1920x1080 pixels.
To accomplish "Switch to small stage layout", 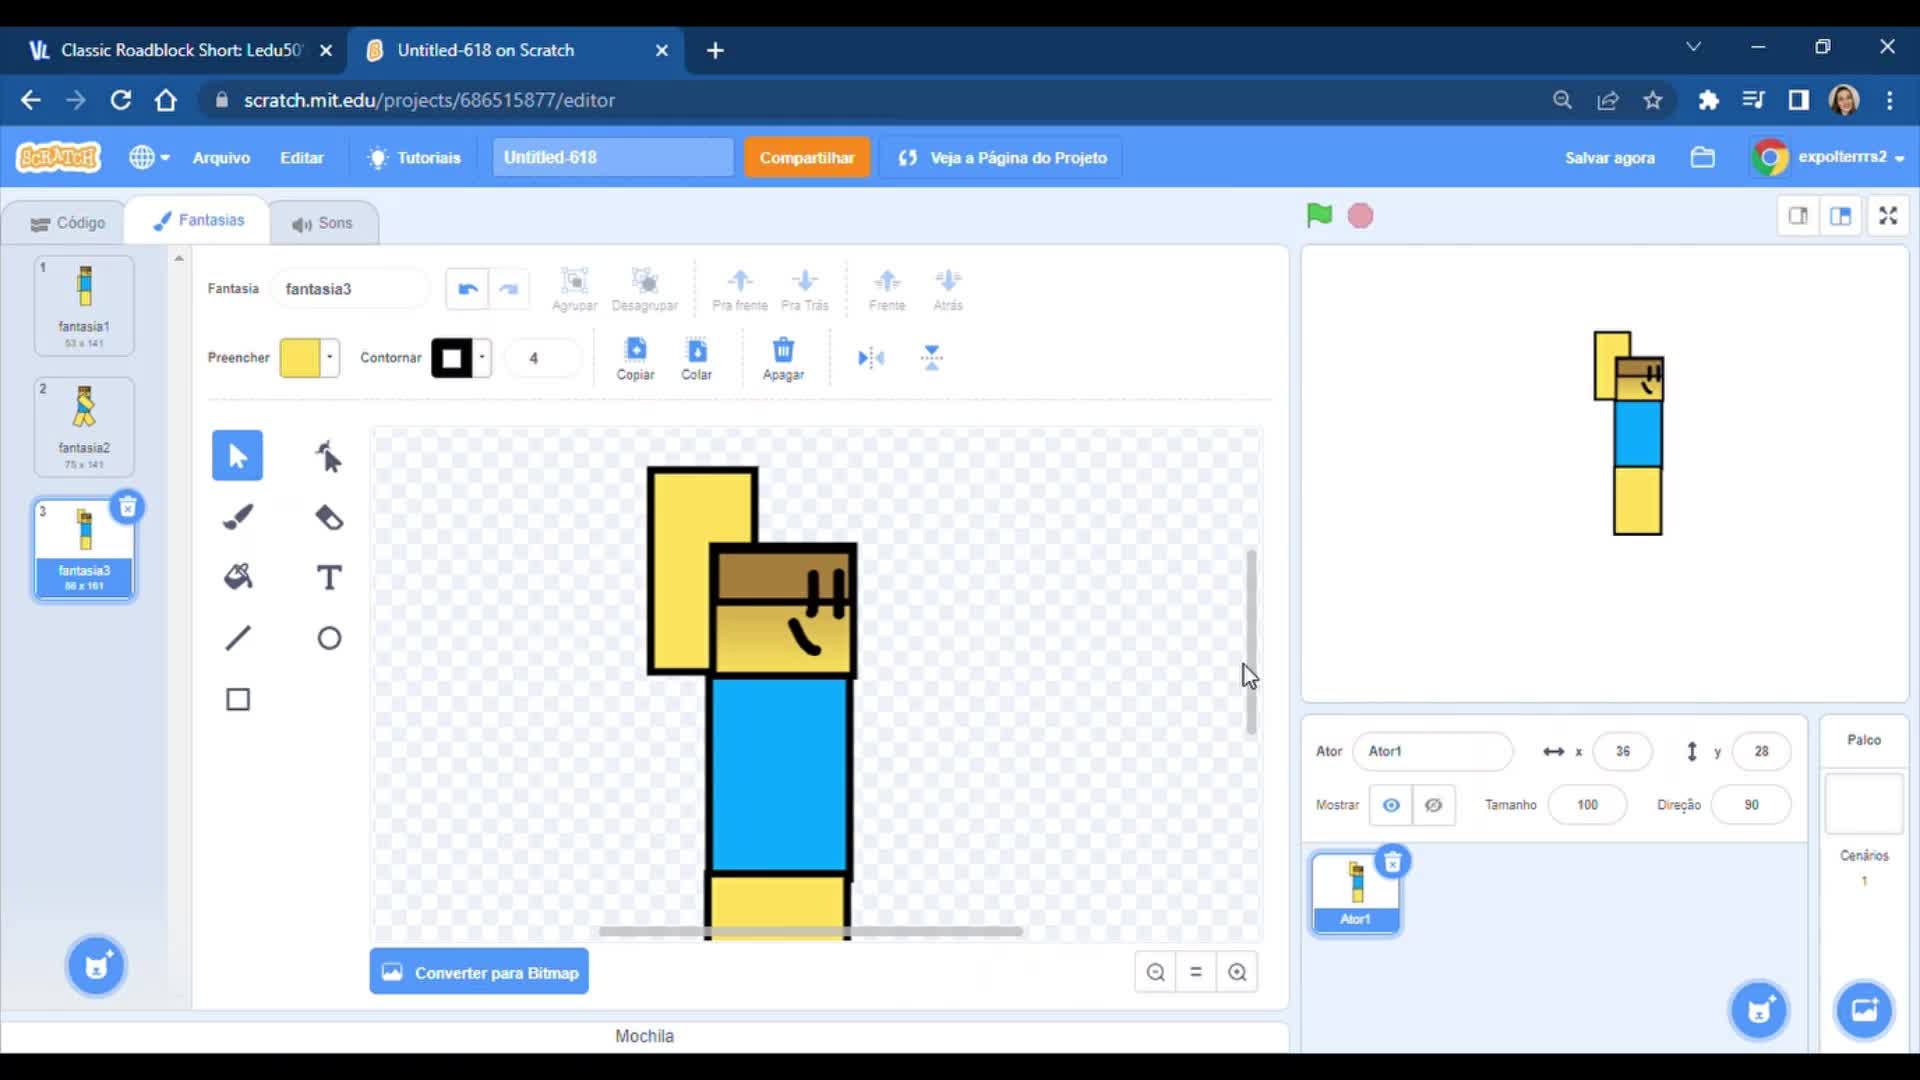I will [1798, 216].
